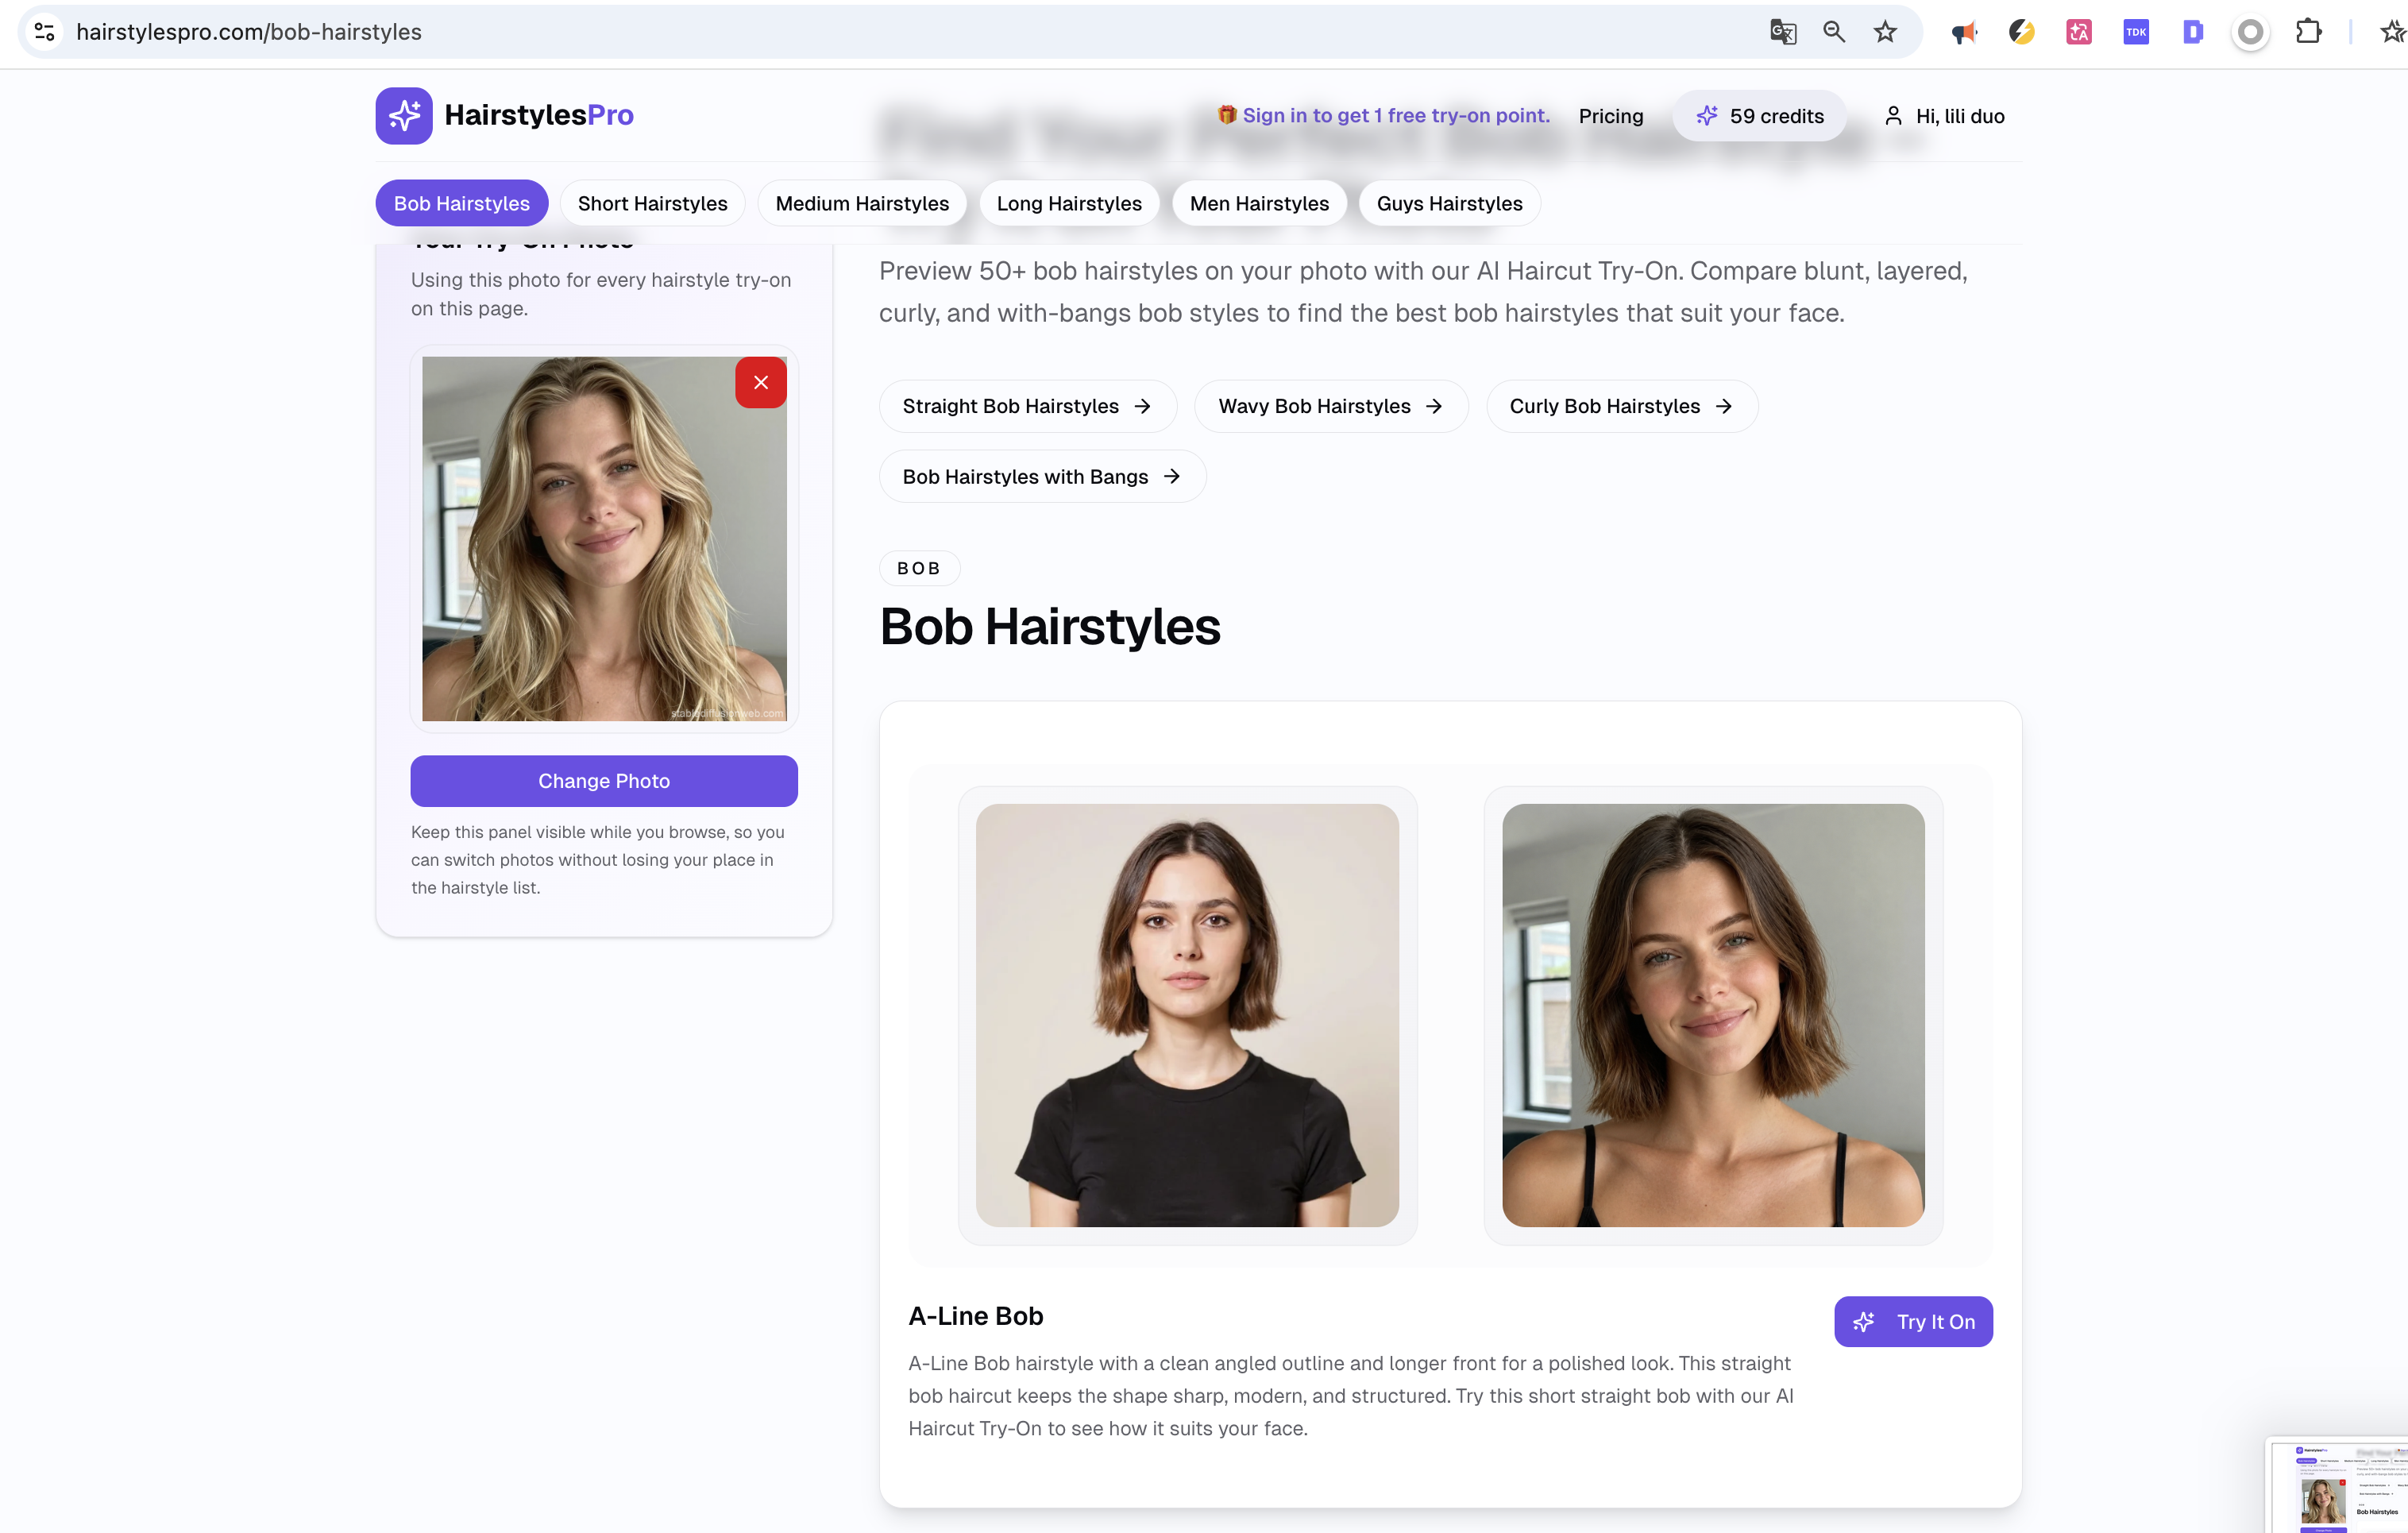Screen dimensions: 2408x1533
Task: Open the megaphone extension icon
Action: 1964,32
